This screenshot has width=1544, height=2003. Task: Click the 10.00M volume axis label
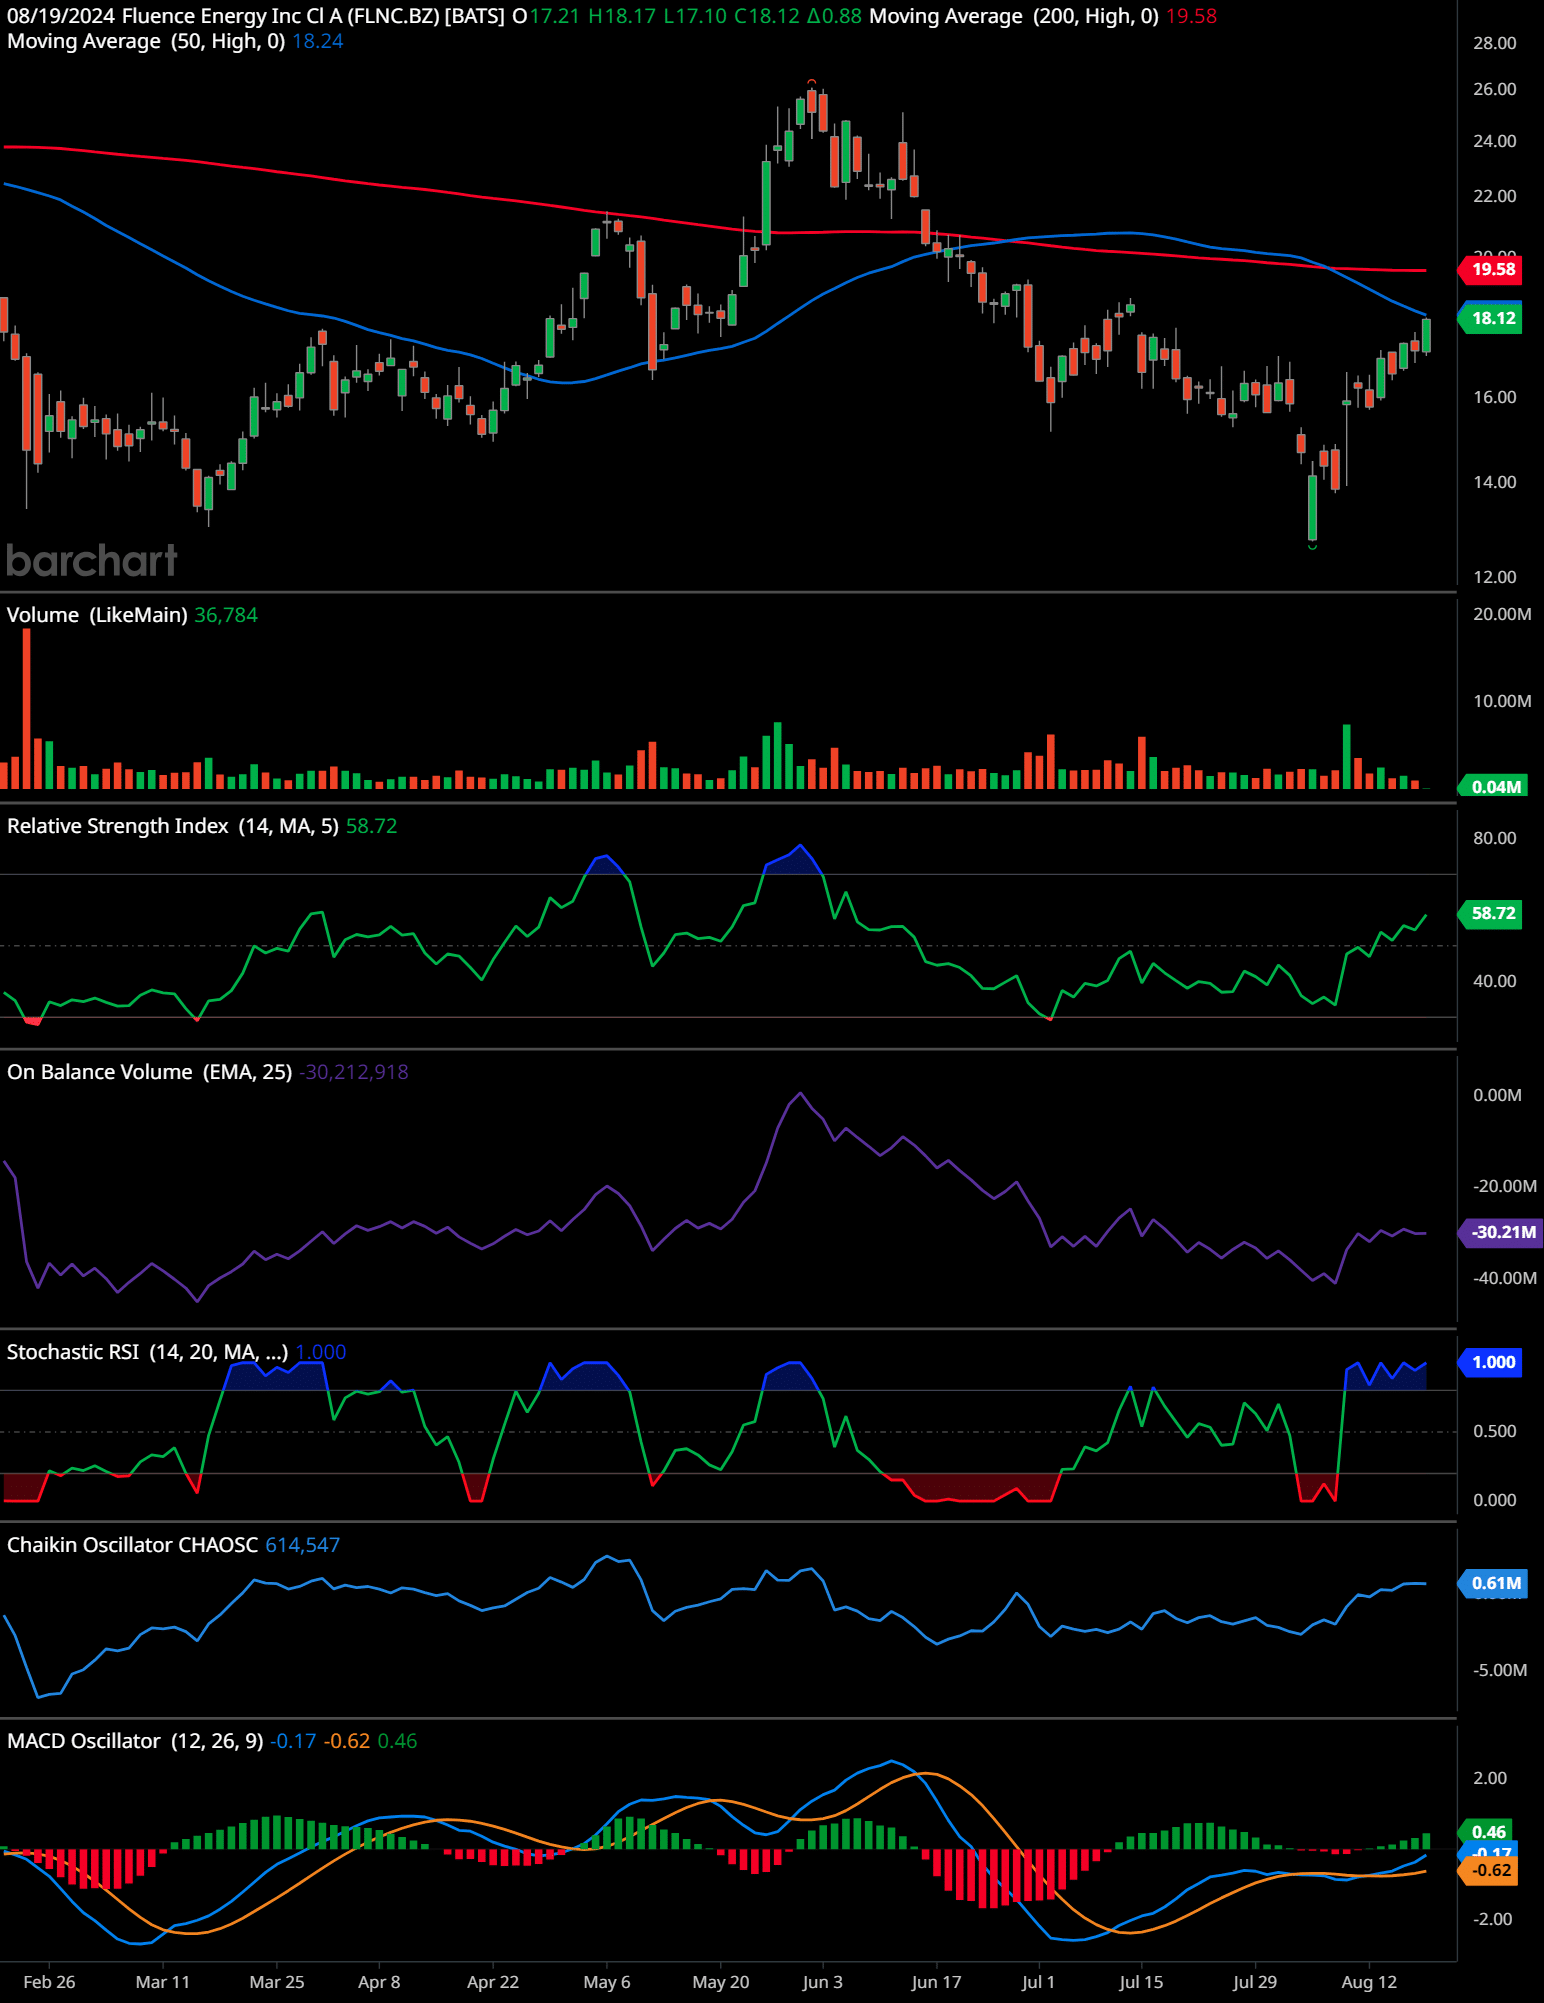click(1502, 701)
